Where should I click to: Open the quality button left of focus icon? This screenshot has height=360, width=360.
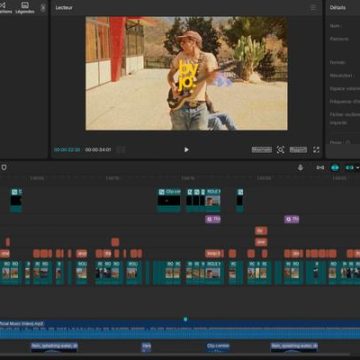tap(262, 150)
